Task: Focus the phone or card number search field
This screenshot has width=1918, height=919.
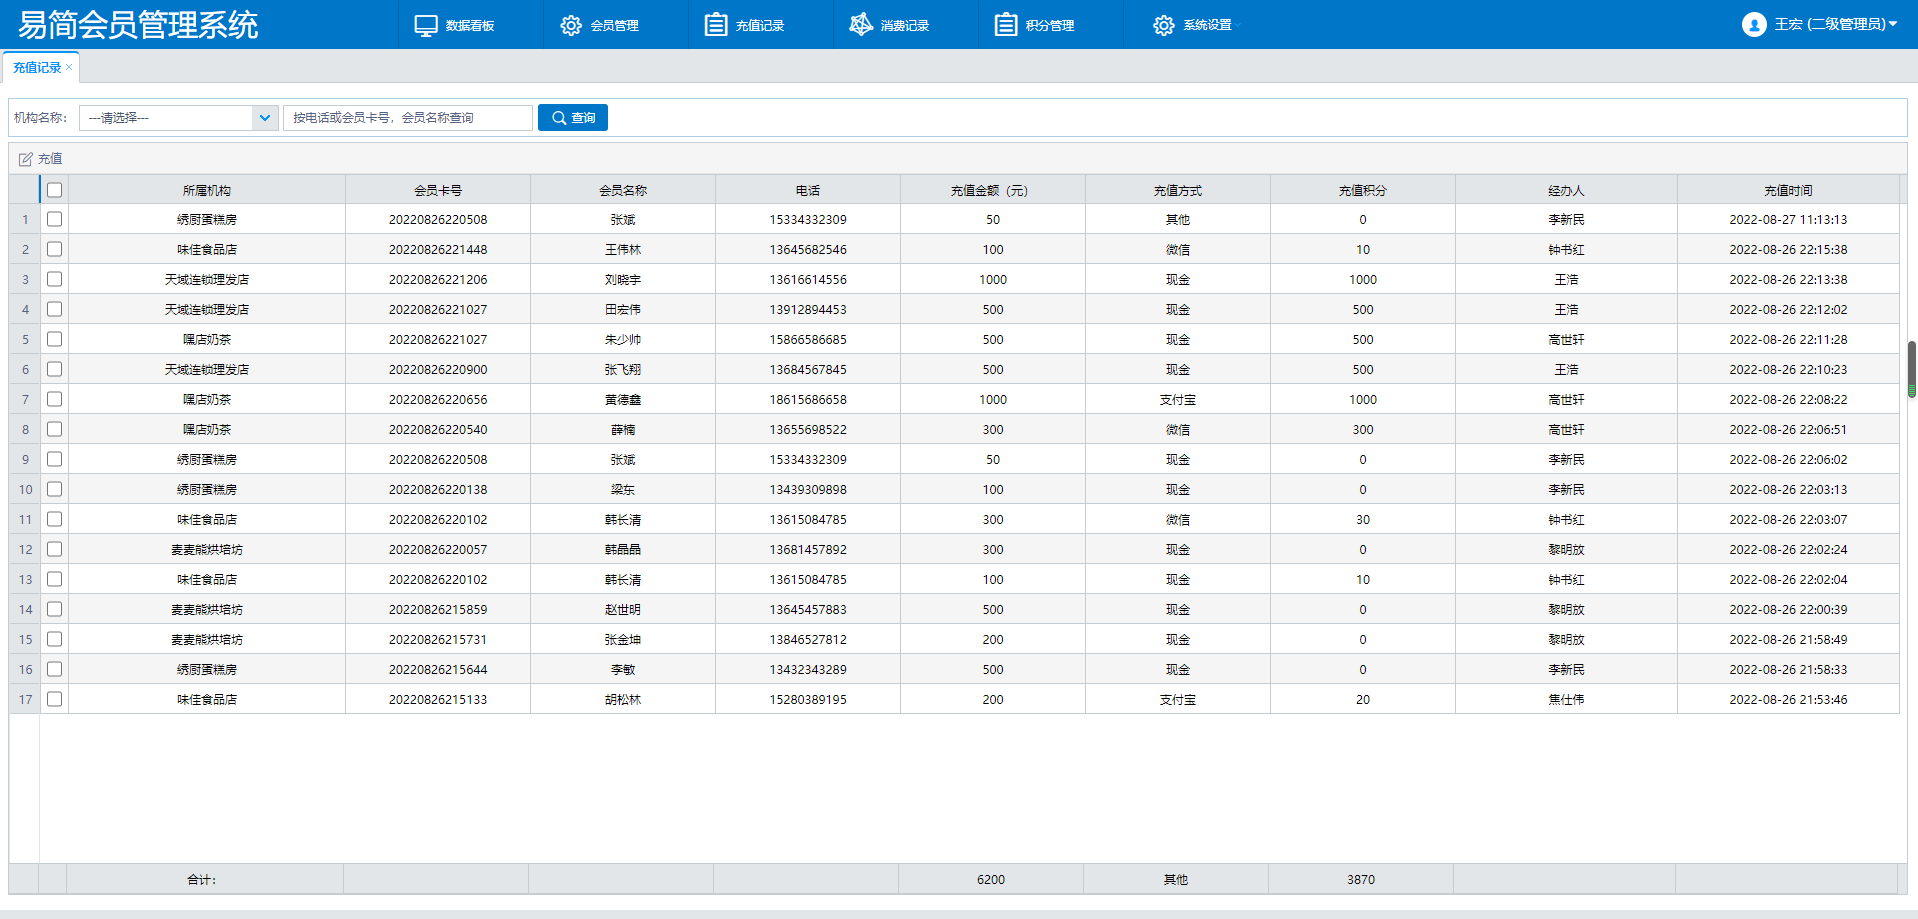Action: (x=408, y=118)
